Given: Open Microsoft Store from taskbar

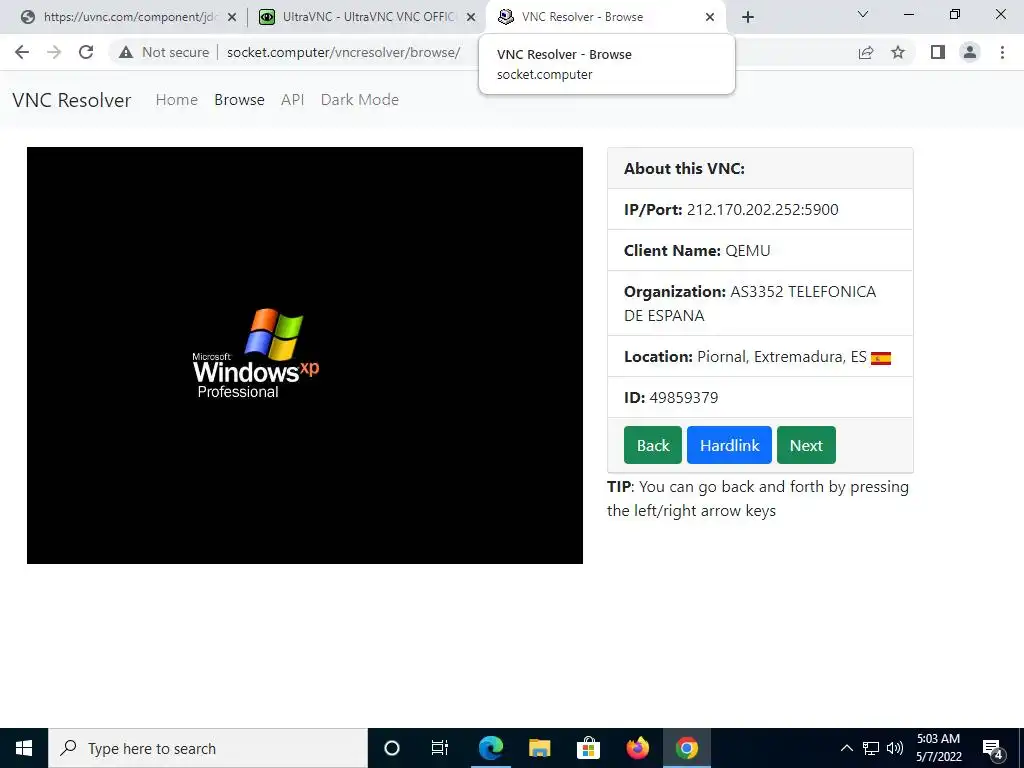Looking at the screenshot, I should (588, 748).
